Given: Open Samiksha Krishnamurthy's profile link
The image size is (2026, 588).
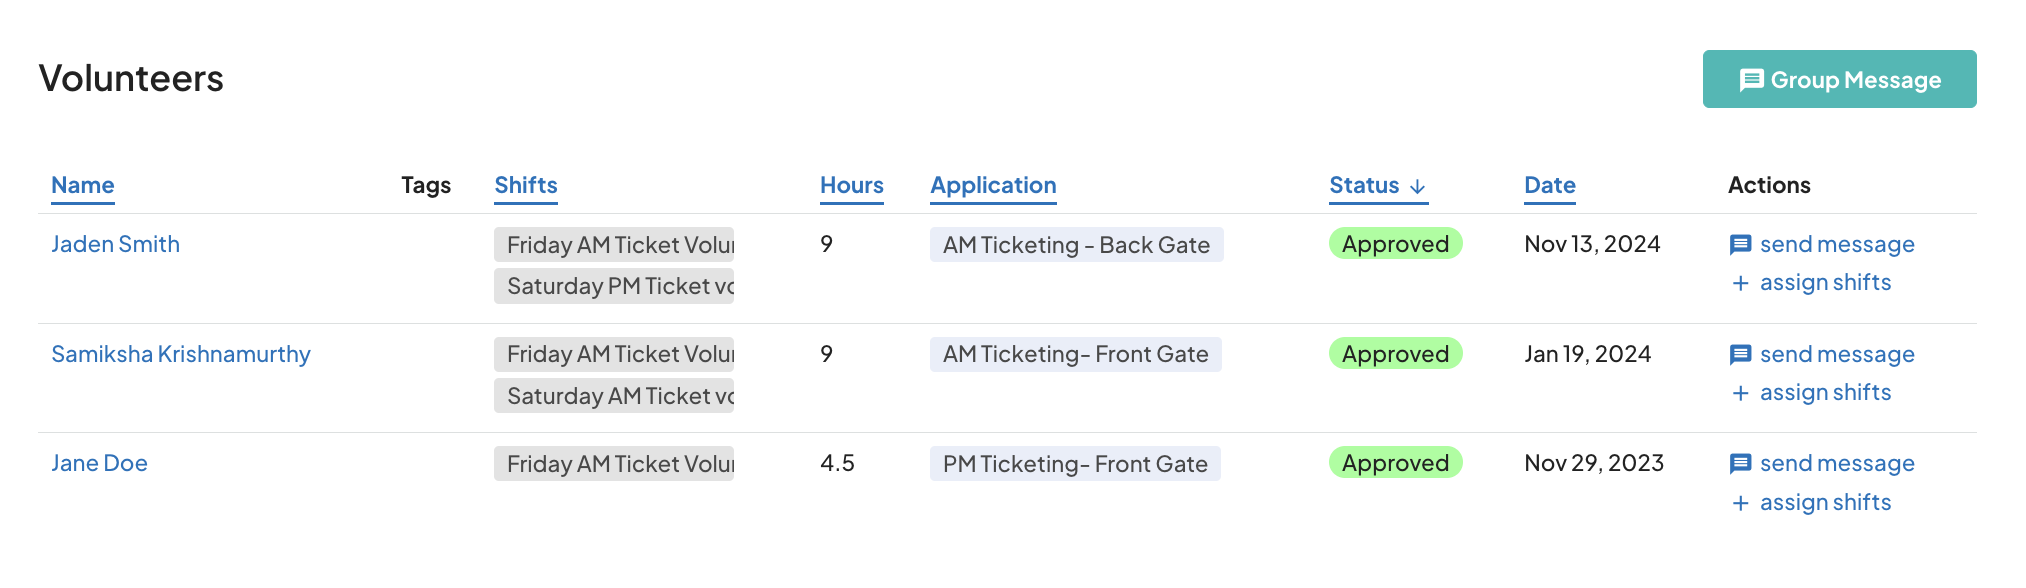Looking at the screenshot, I should tap(180, 354).
